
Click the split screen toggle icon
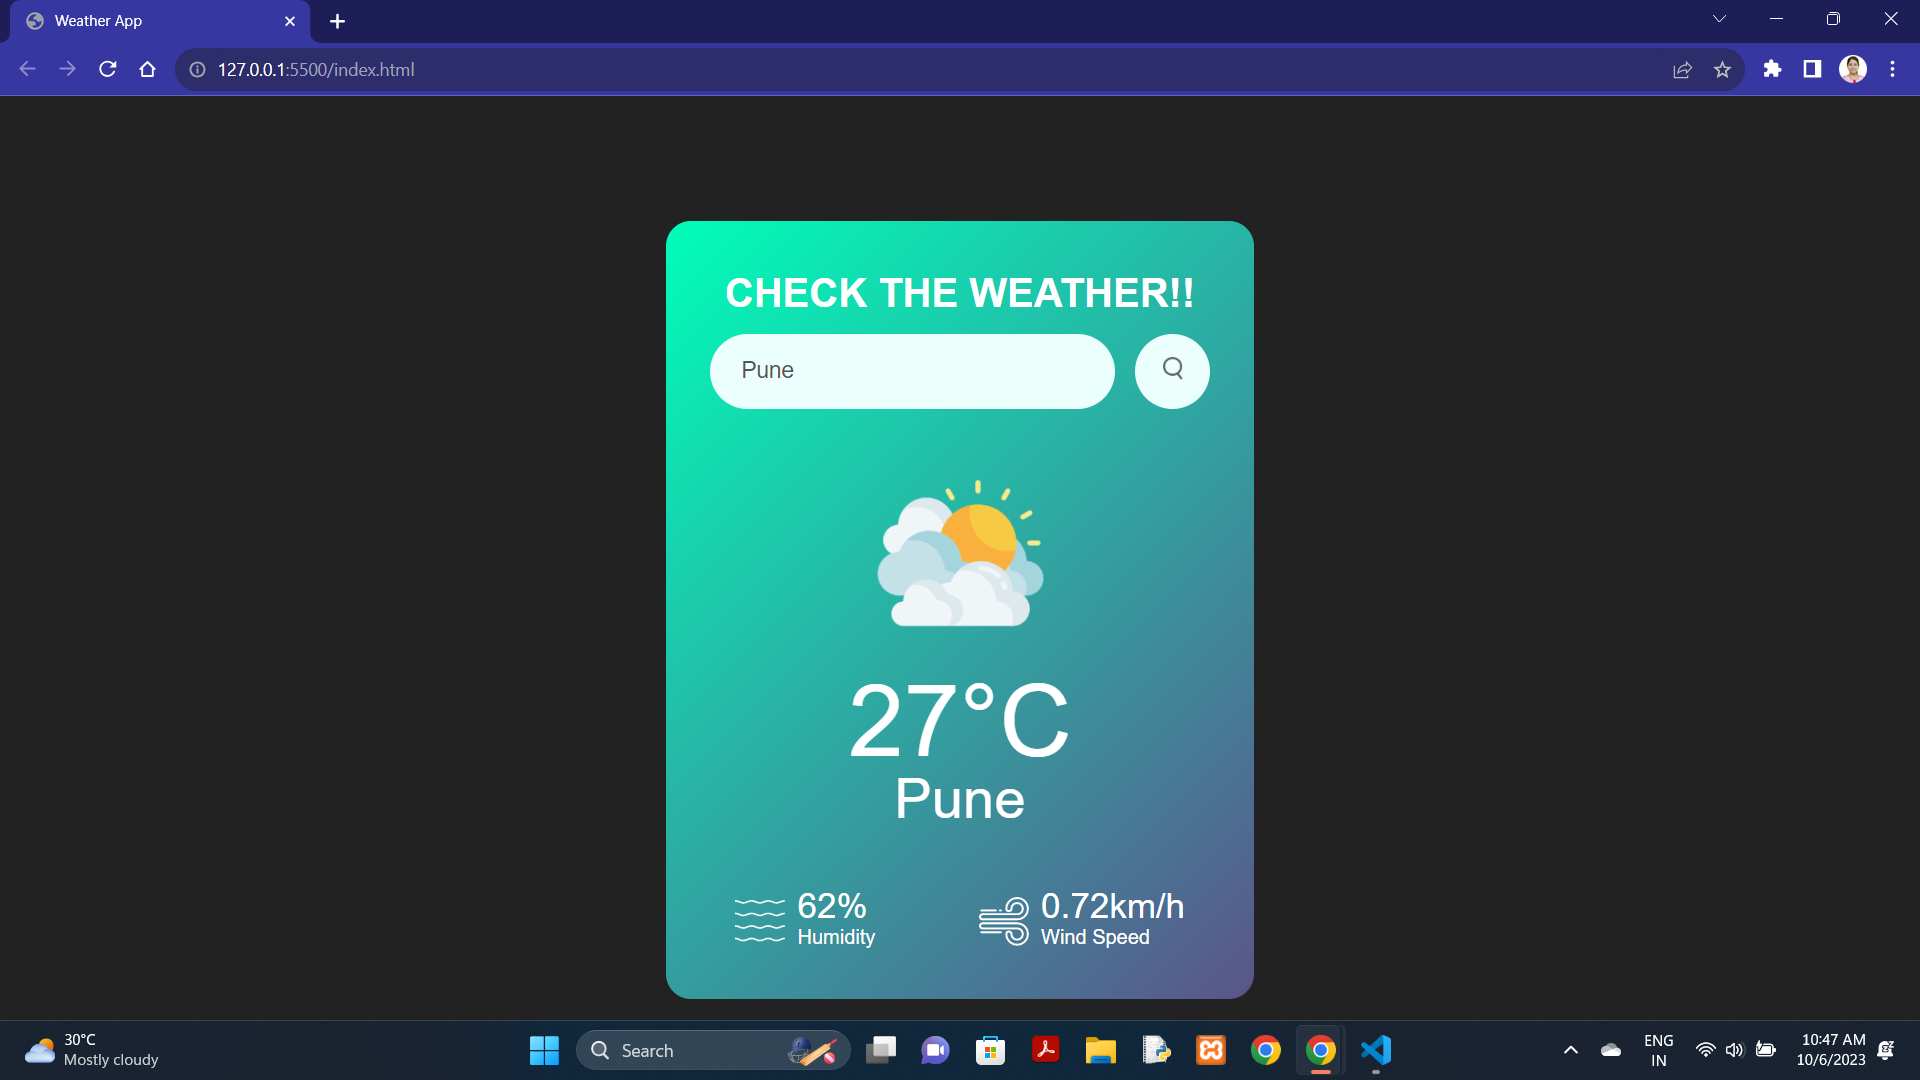point(1812,70)
